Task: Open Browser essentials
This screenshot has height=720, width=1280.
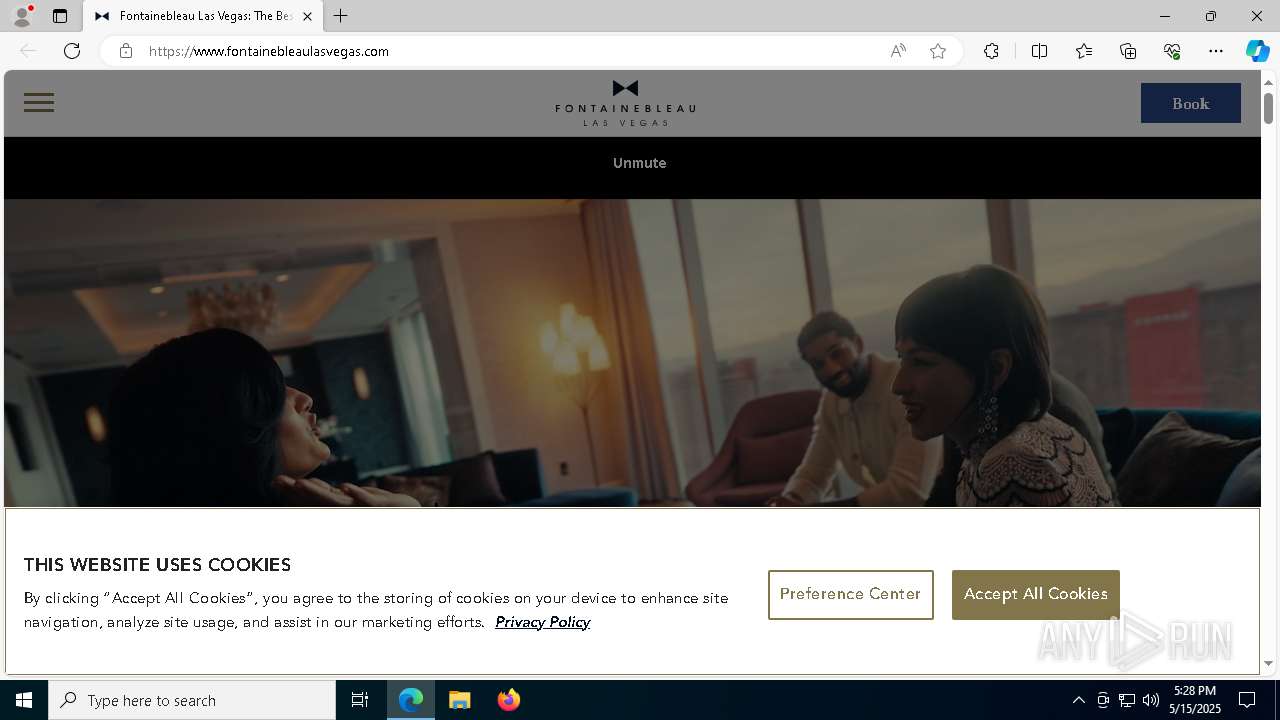Action: pos(1172,51)
